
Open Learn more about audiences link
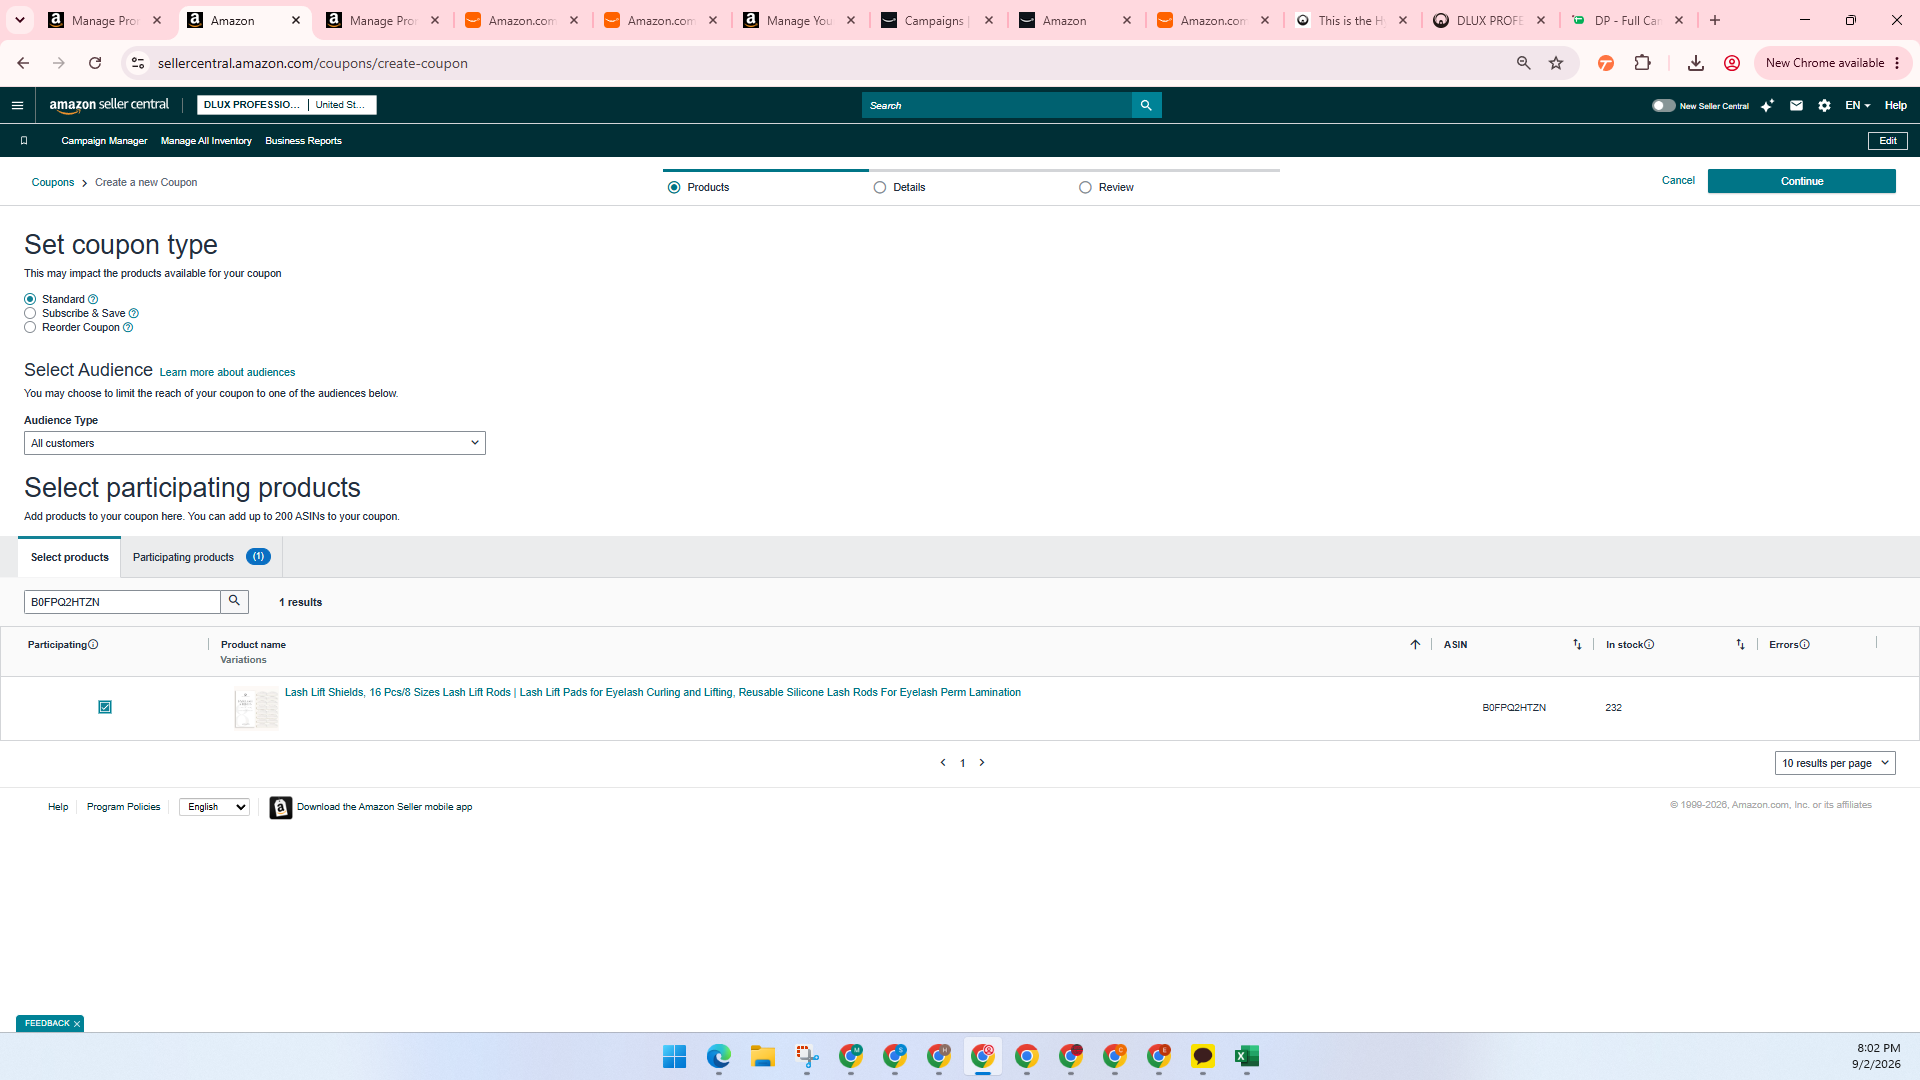click(227, 372)
